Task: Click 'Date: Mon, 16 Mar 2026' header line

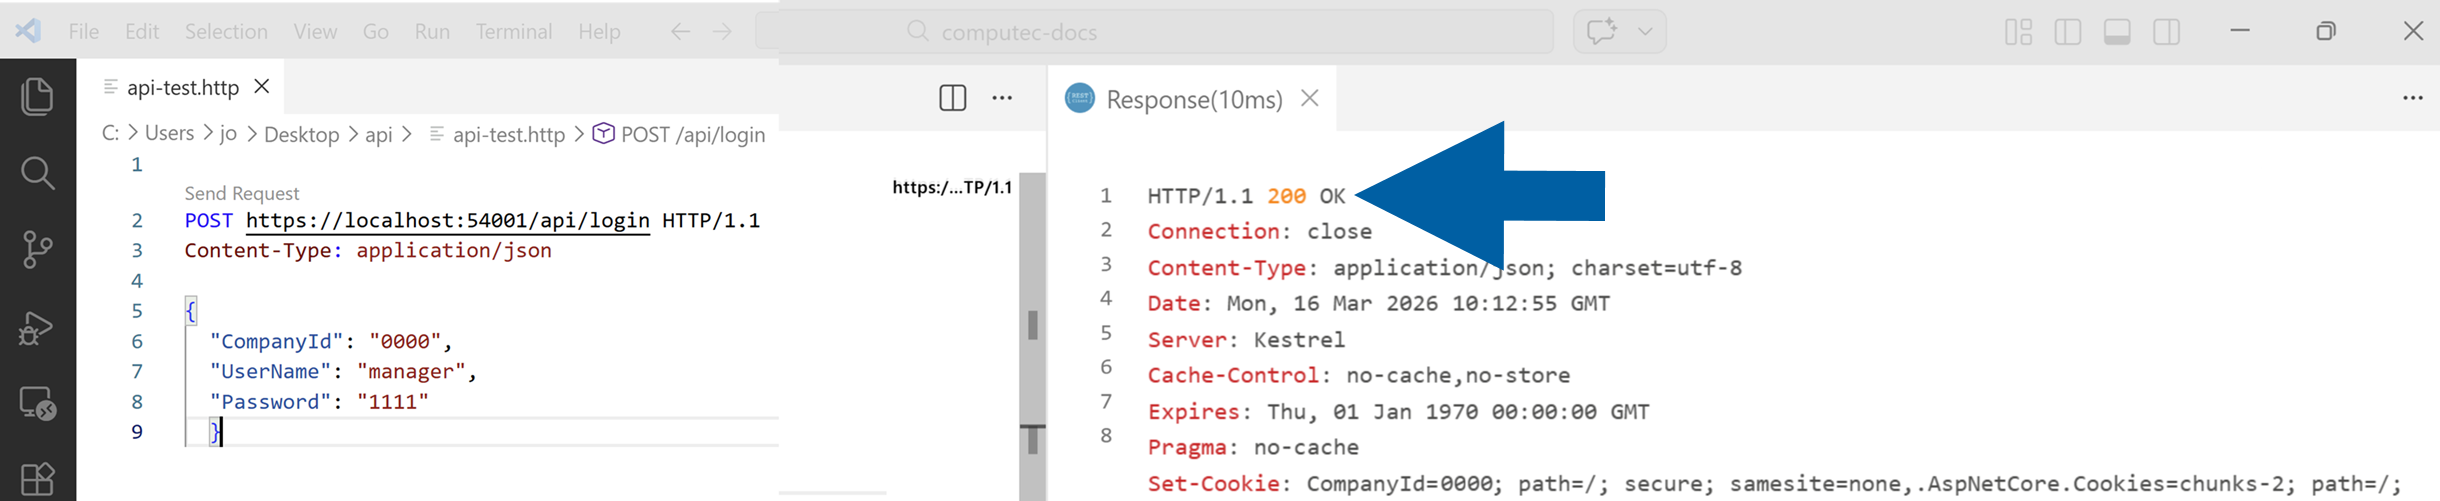Action: pos(1378,303)
